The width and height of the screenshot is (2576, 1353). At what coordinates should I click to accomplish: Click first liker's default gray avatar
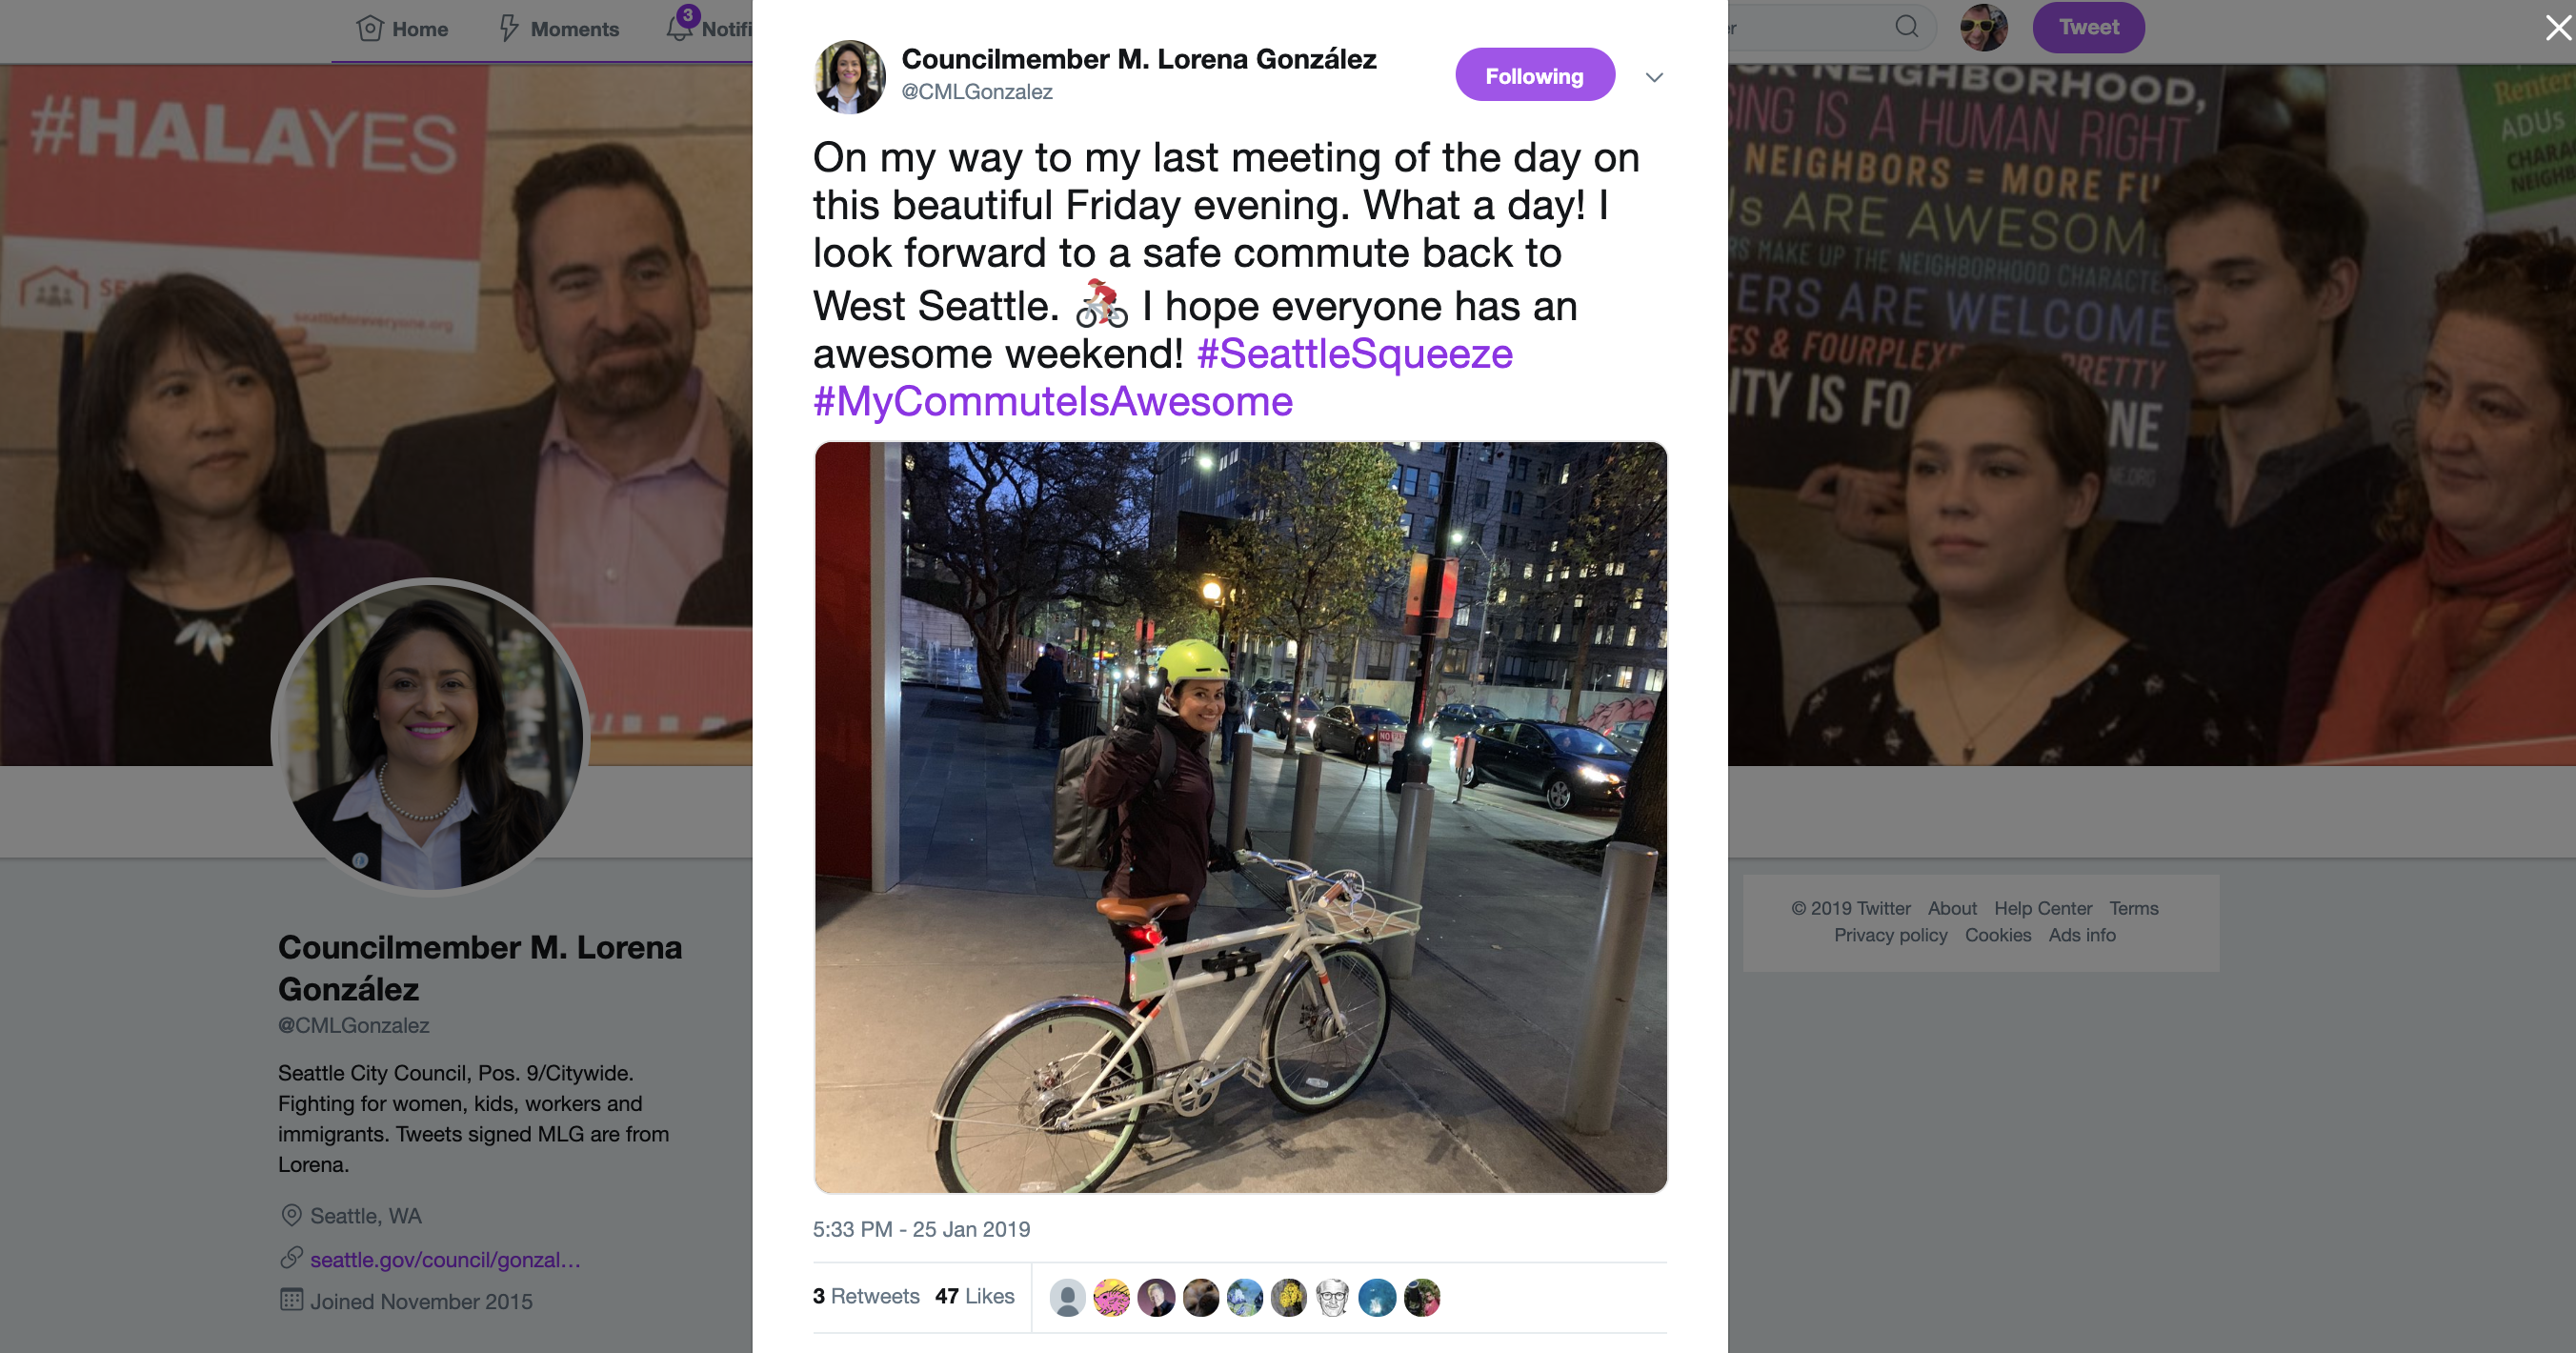tap(1067, 1297)
